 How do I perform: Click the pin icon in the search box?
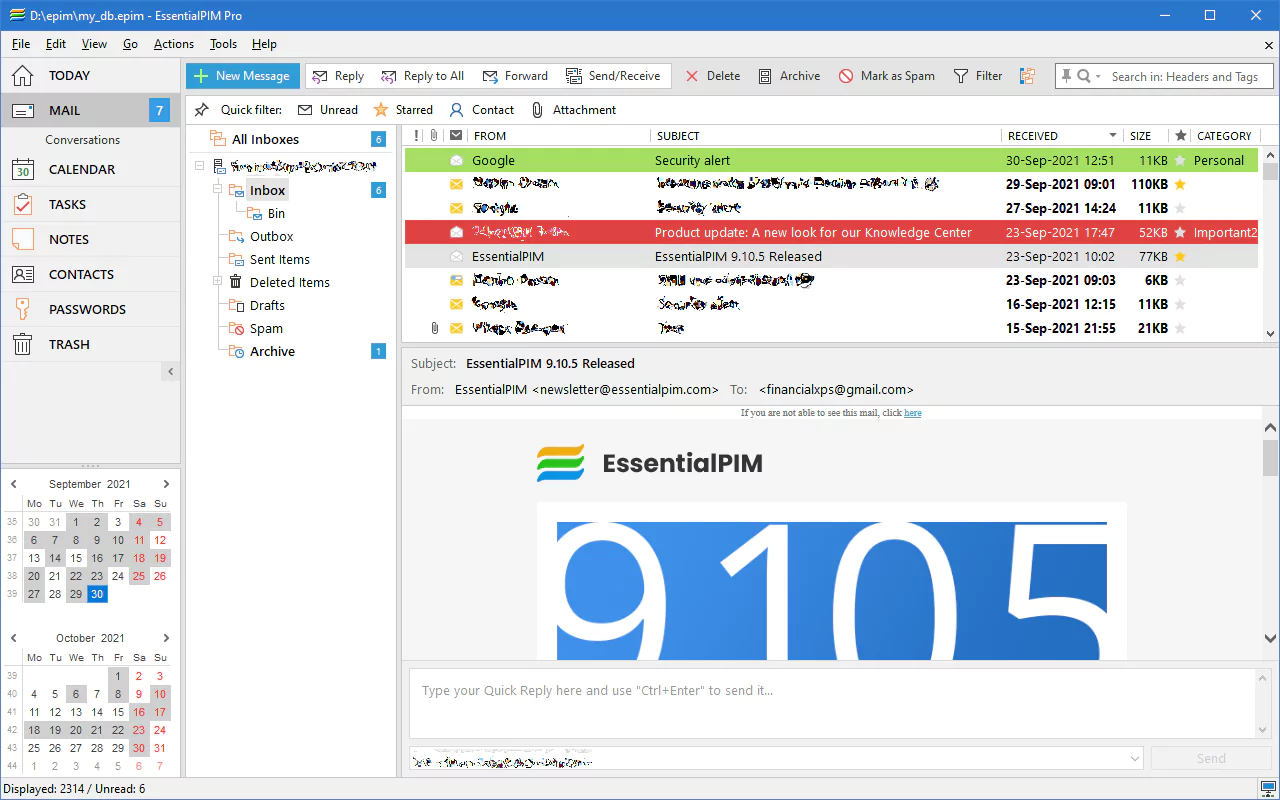click(x=1067, y=75)
